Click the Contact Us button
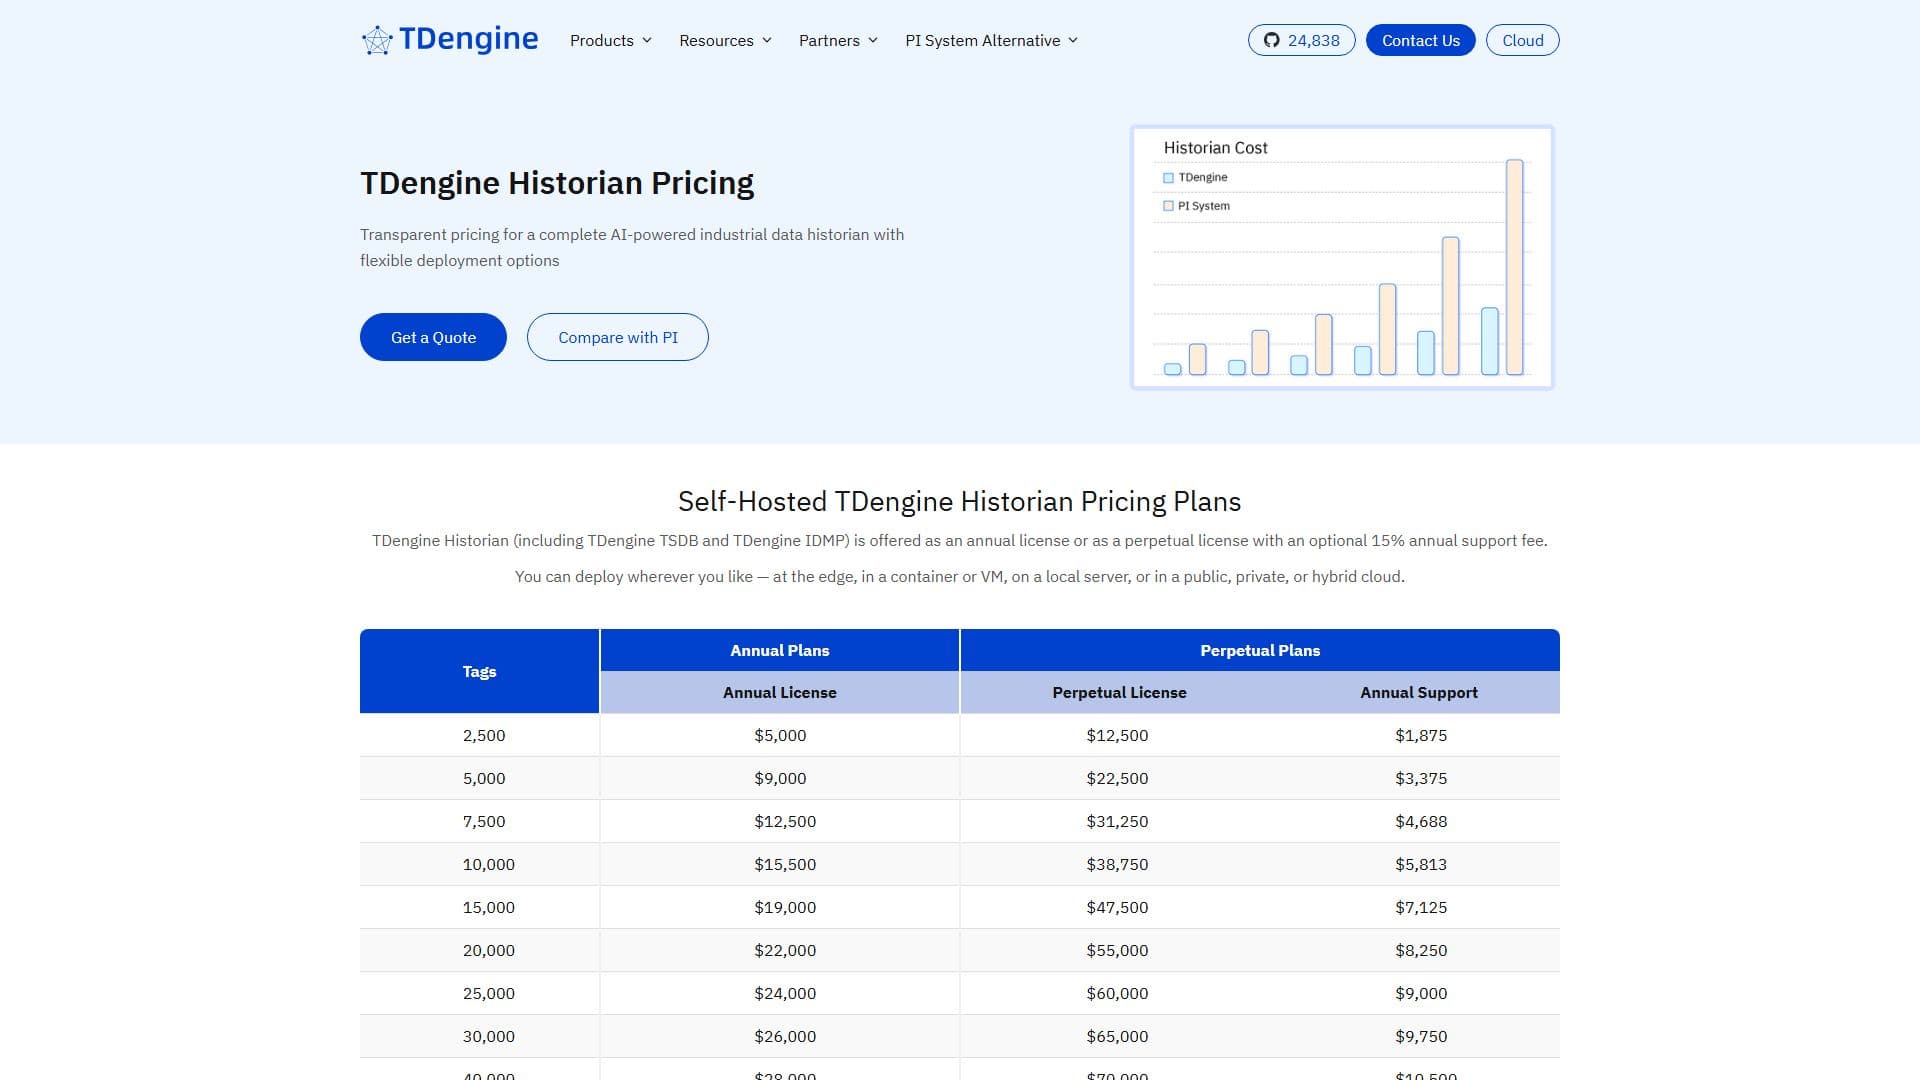This screenshot has height=1080, width=1920. 1420,40
